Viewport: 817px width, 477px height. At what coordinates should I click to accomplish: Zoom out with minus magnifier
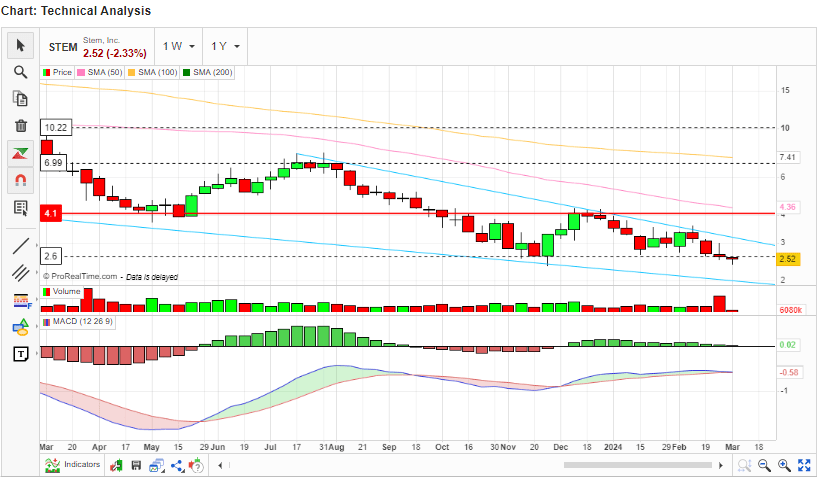pyautogui.click(x=764, y=465)
